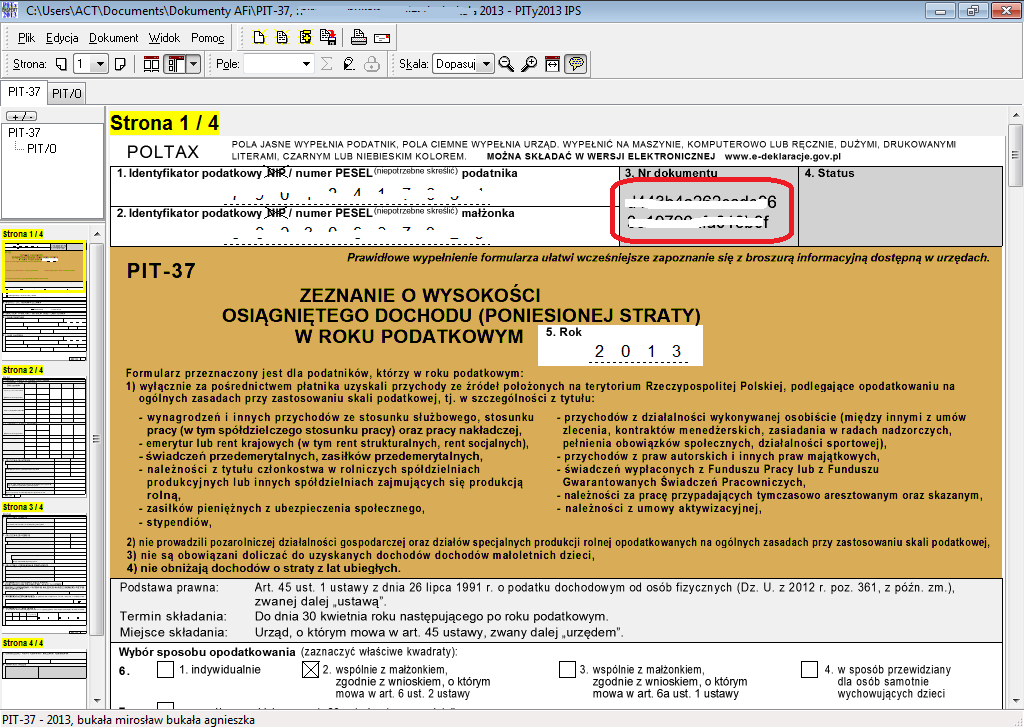Click the yellow hint bubble icon
The height and width of the screenshot is (727, 1025).
coord(577,63)
